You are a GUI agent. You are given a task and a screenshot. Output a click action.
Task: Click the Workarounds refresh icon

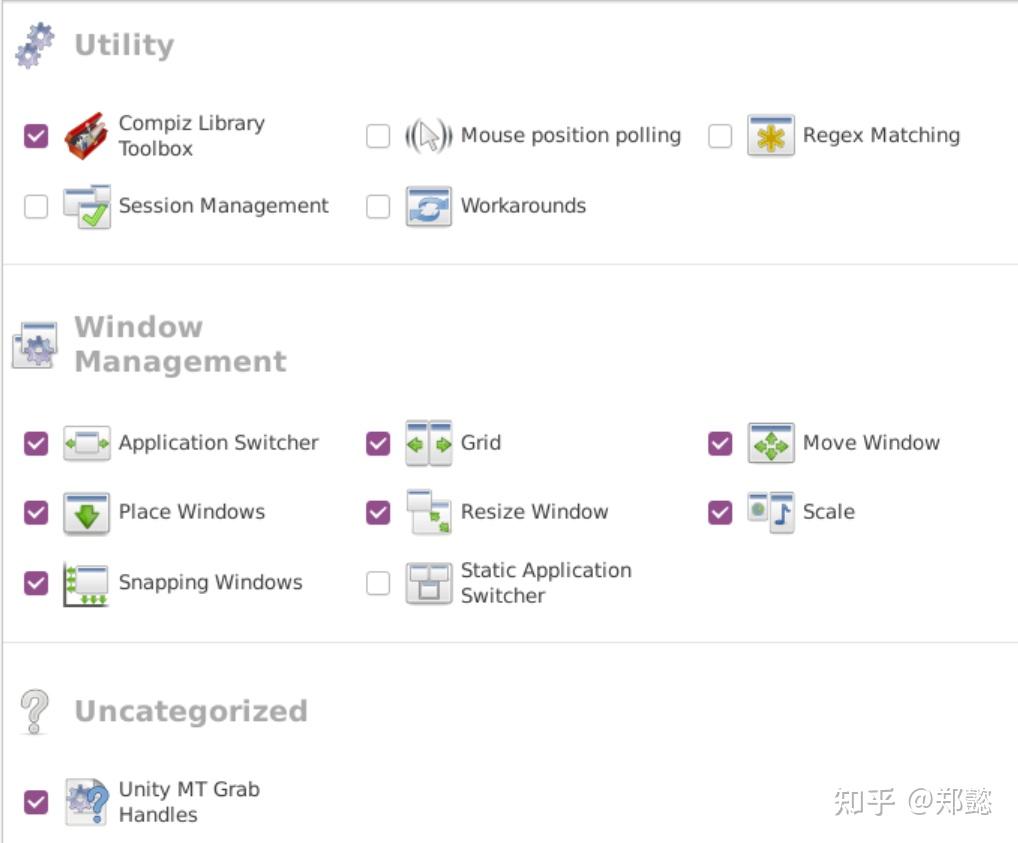[428, 206]
